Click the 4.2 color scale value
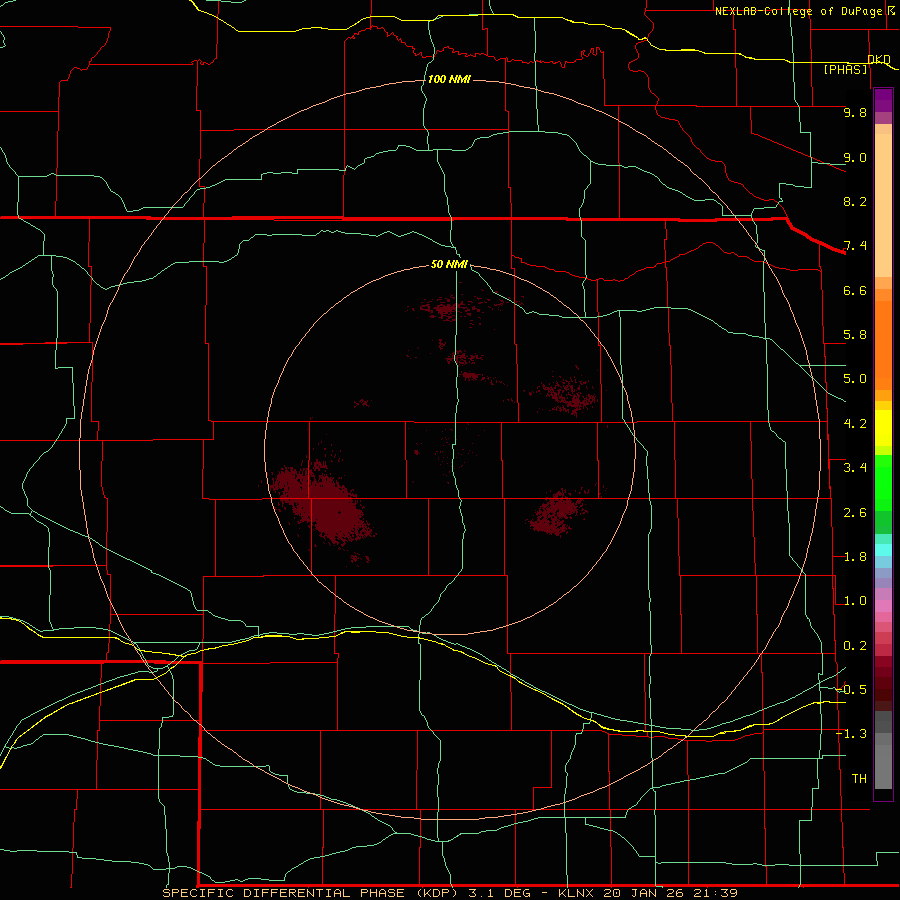 (855, 424)
